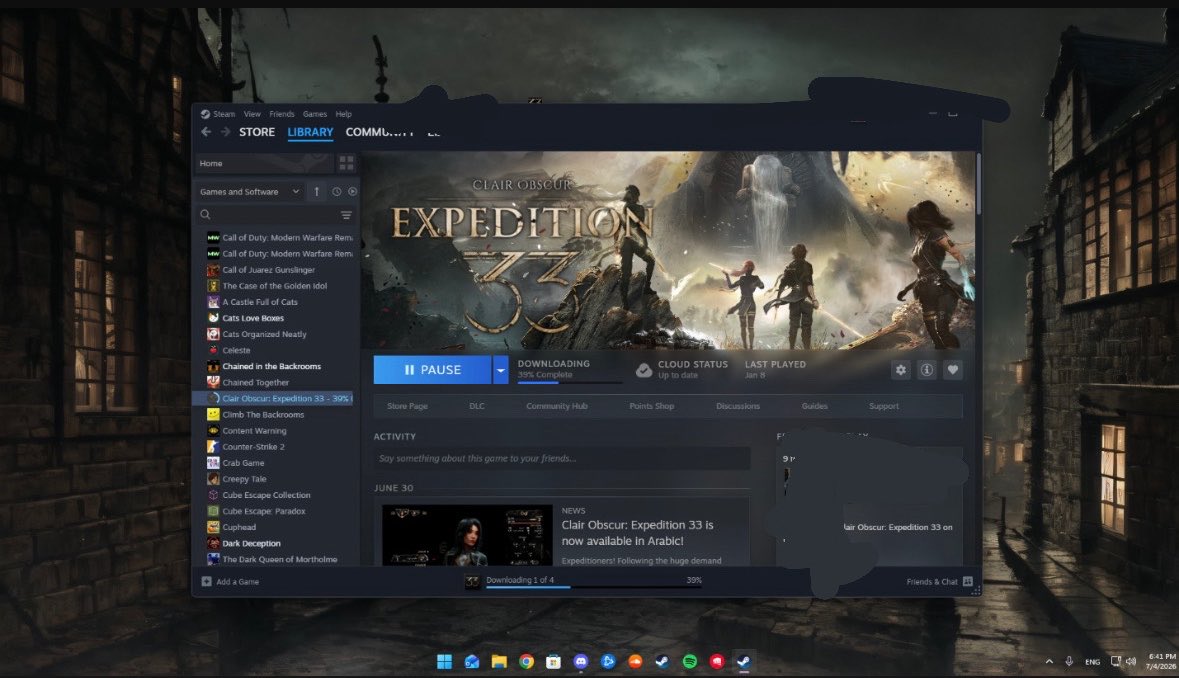The image size is (1179, 678).
Task: Open Friends & Chat icon
Action: pos(968,581)
